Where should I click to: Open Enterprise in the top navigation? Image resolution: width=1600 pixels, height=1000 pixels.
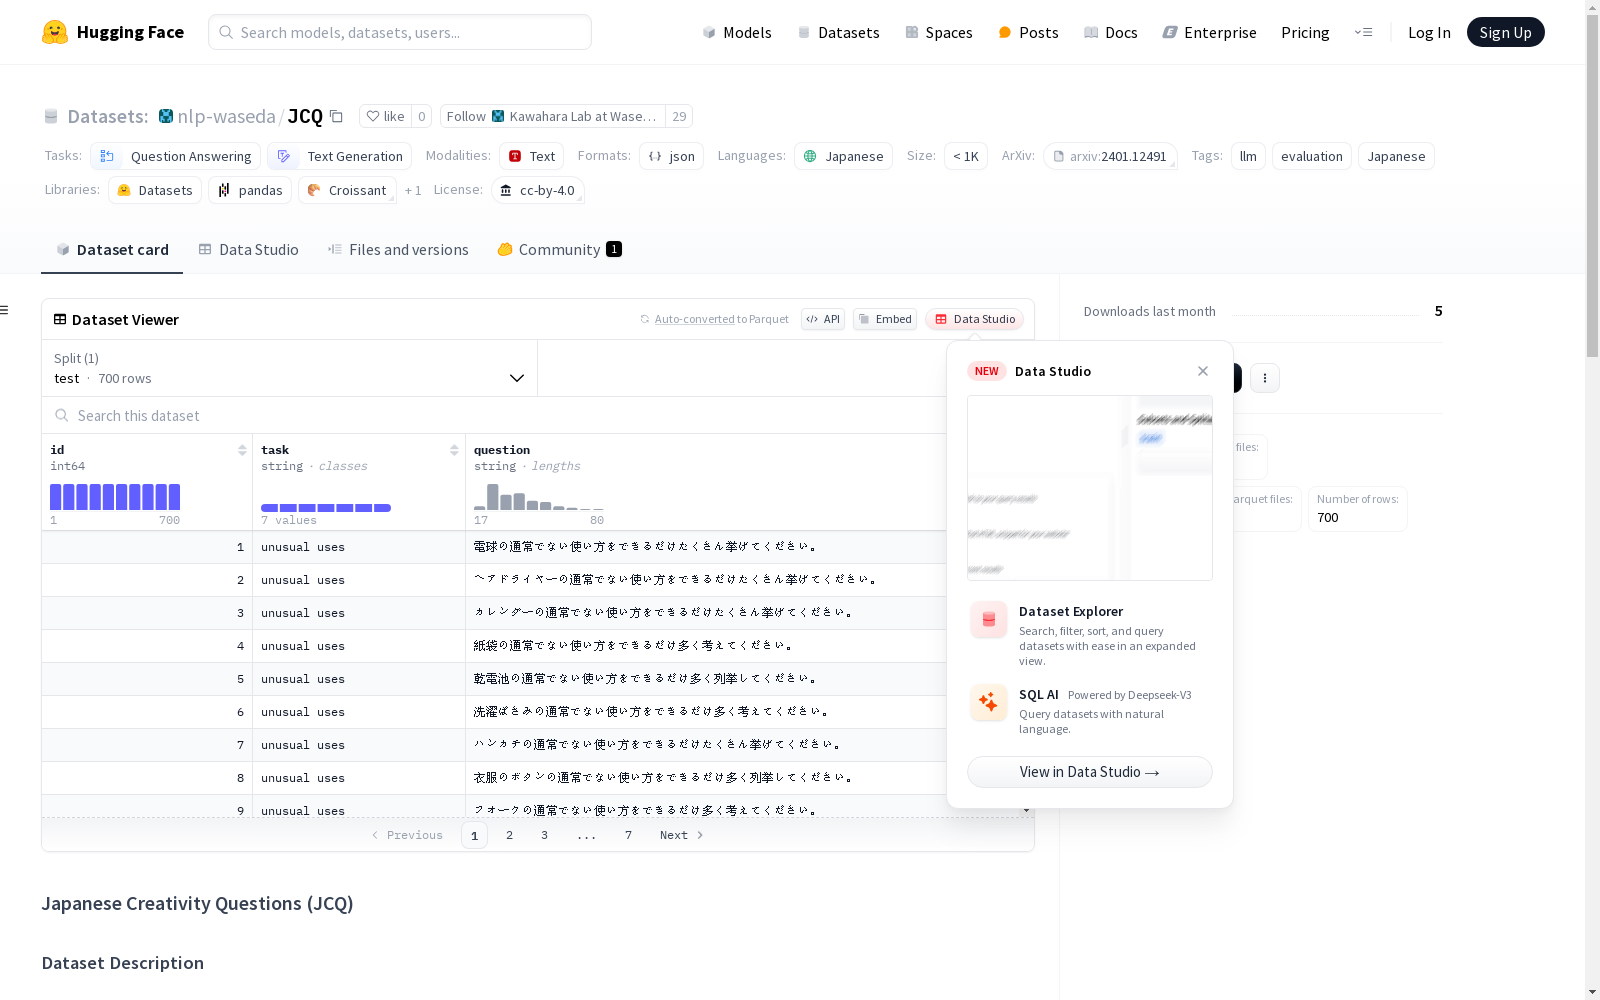coord(1209,32)
